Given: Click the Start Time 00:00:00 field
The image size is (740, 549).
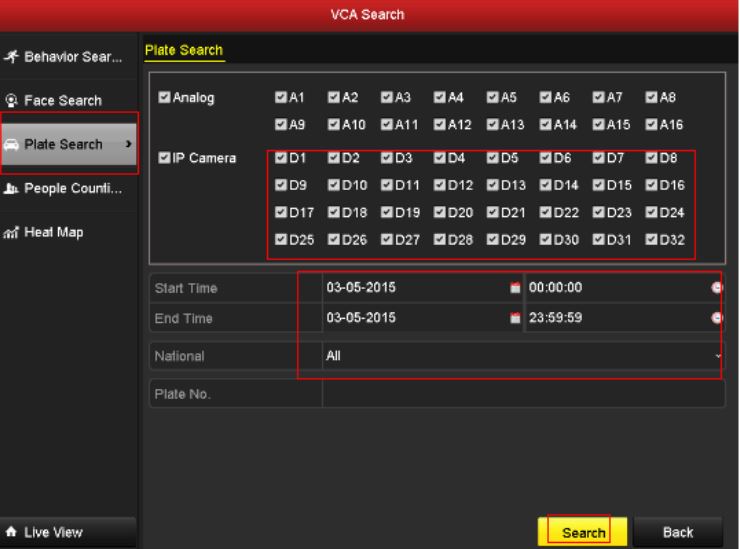Looking at the screenshot, I should [x=624, y=287].
